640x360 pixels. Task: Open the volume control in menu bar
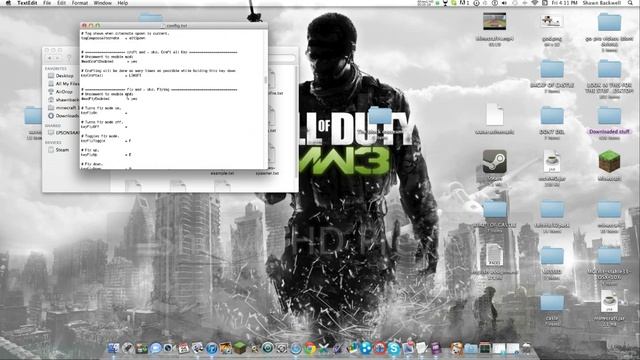pos(504,3)
